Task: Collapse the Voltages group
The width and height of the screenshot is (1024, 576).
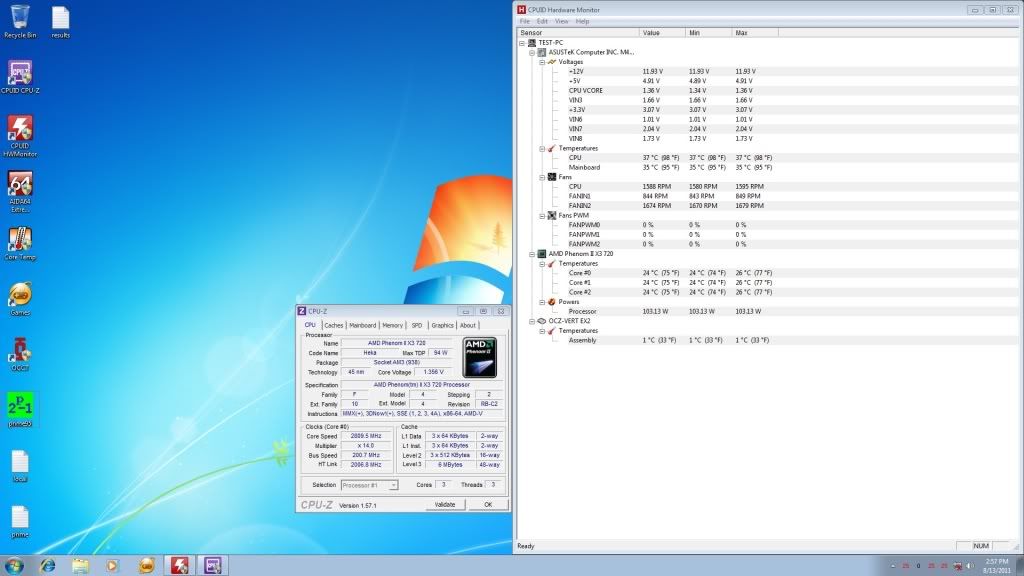Action: (x=541, y=62)
